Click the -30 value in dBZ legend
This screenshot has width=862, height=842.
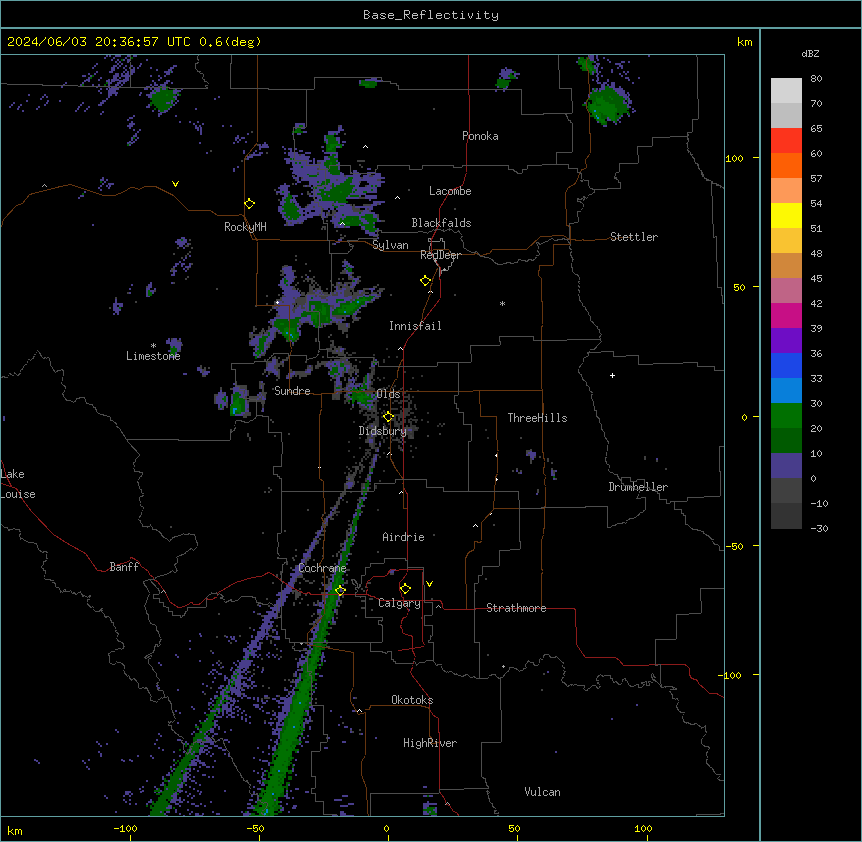click(x=819, y=528)
